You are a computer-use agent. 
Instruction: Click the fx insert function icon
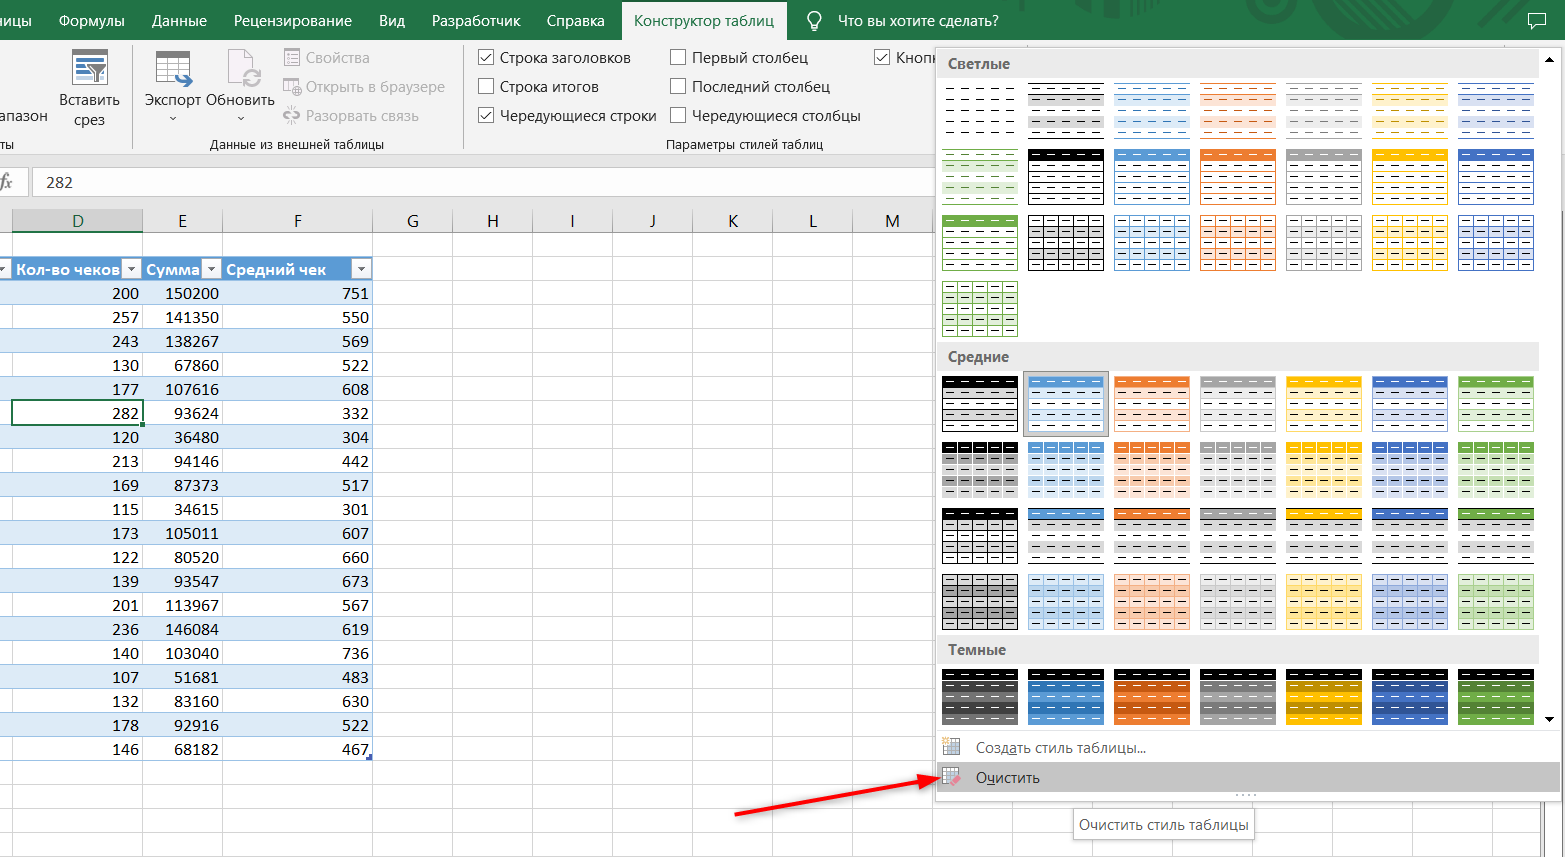tap(7, 182)
